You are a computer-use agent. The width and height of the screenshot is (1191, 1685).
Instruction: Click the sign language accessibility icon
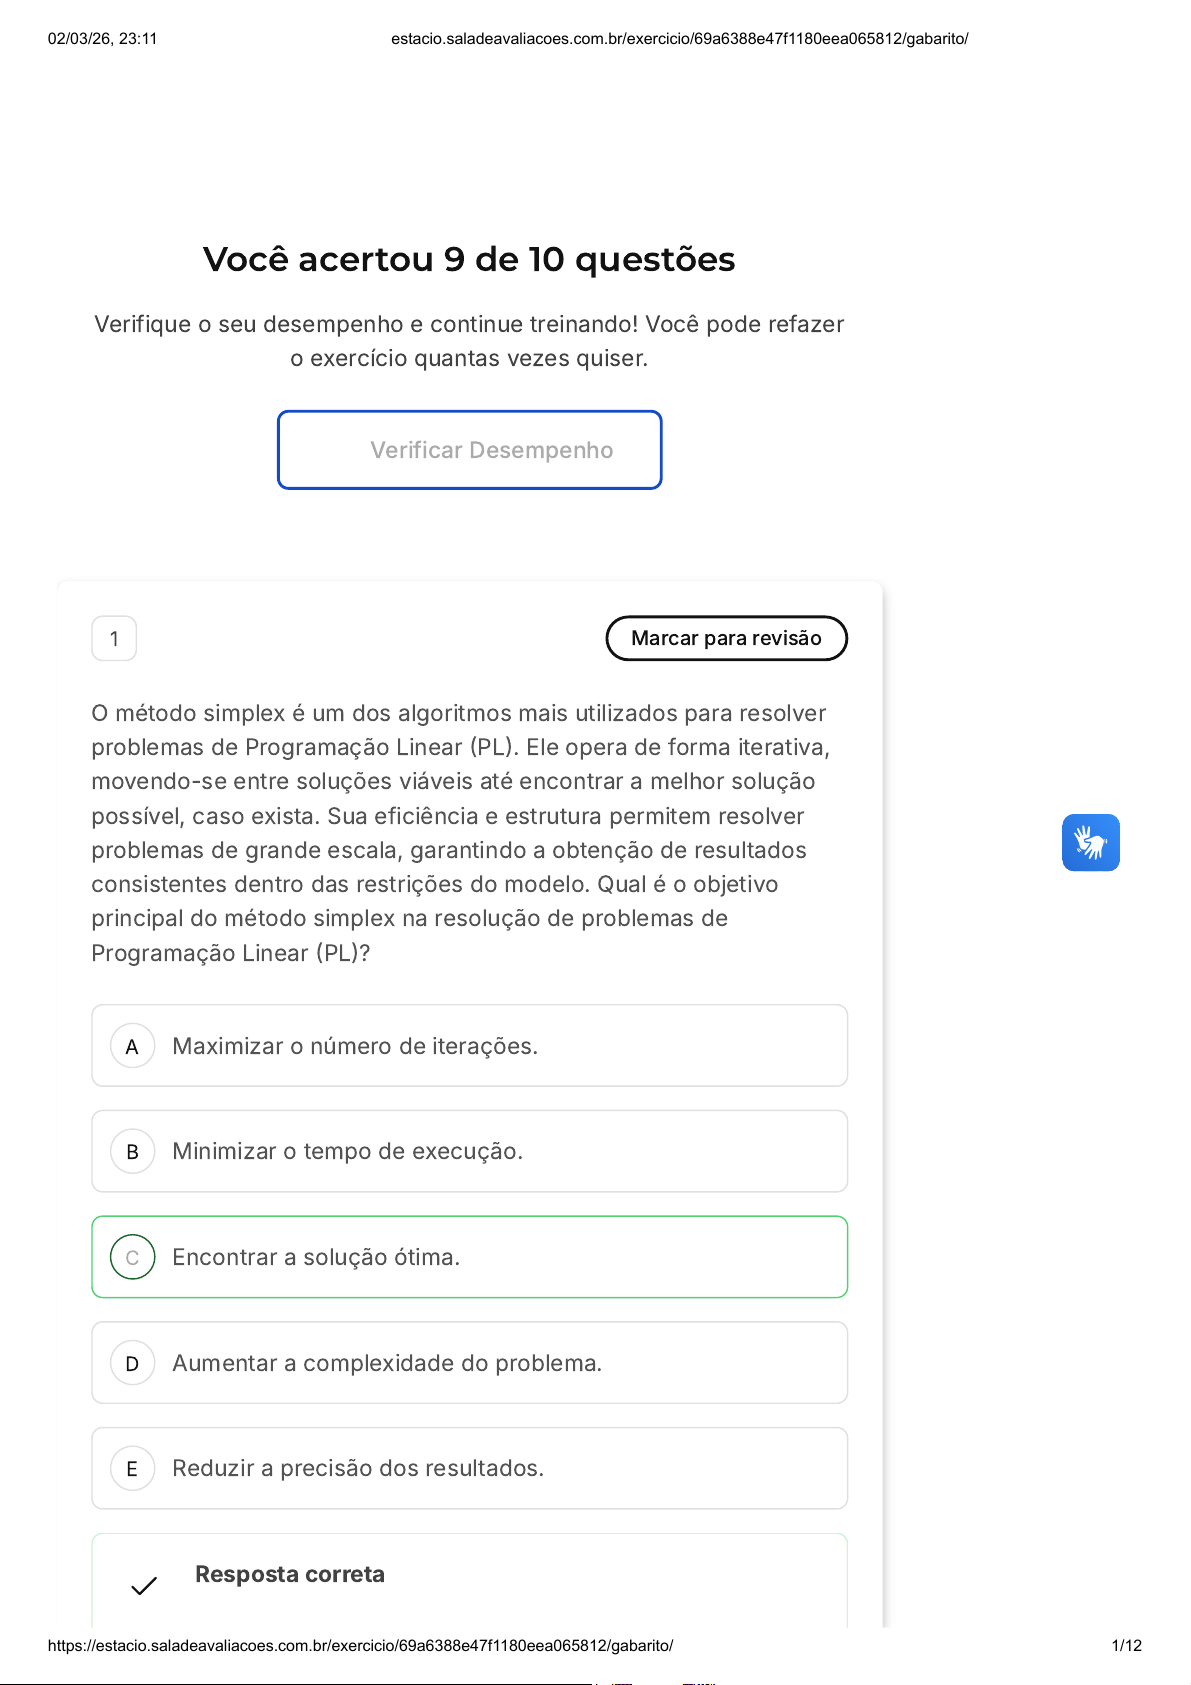tap(1090, 842)
